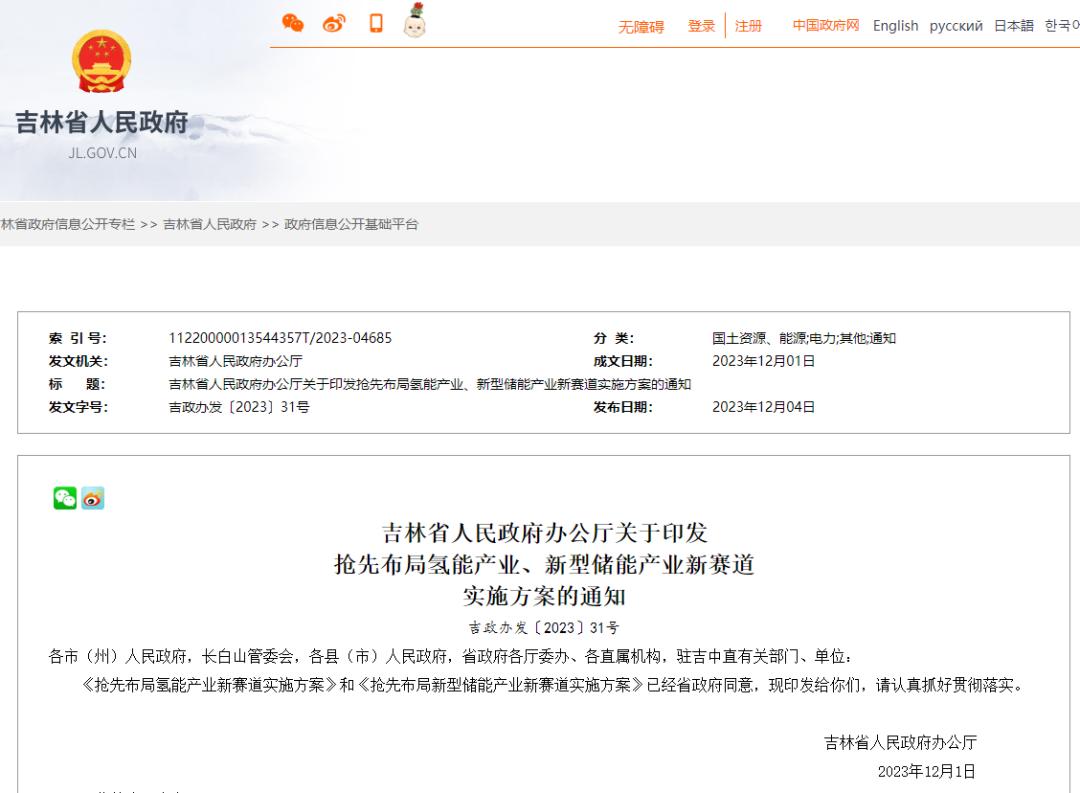Click the document index number 11220000013544357T/2023-04685
The height and width of the screenshot is (793, 1080).
pos(280,338)
